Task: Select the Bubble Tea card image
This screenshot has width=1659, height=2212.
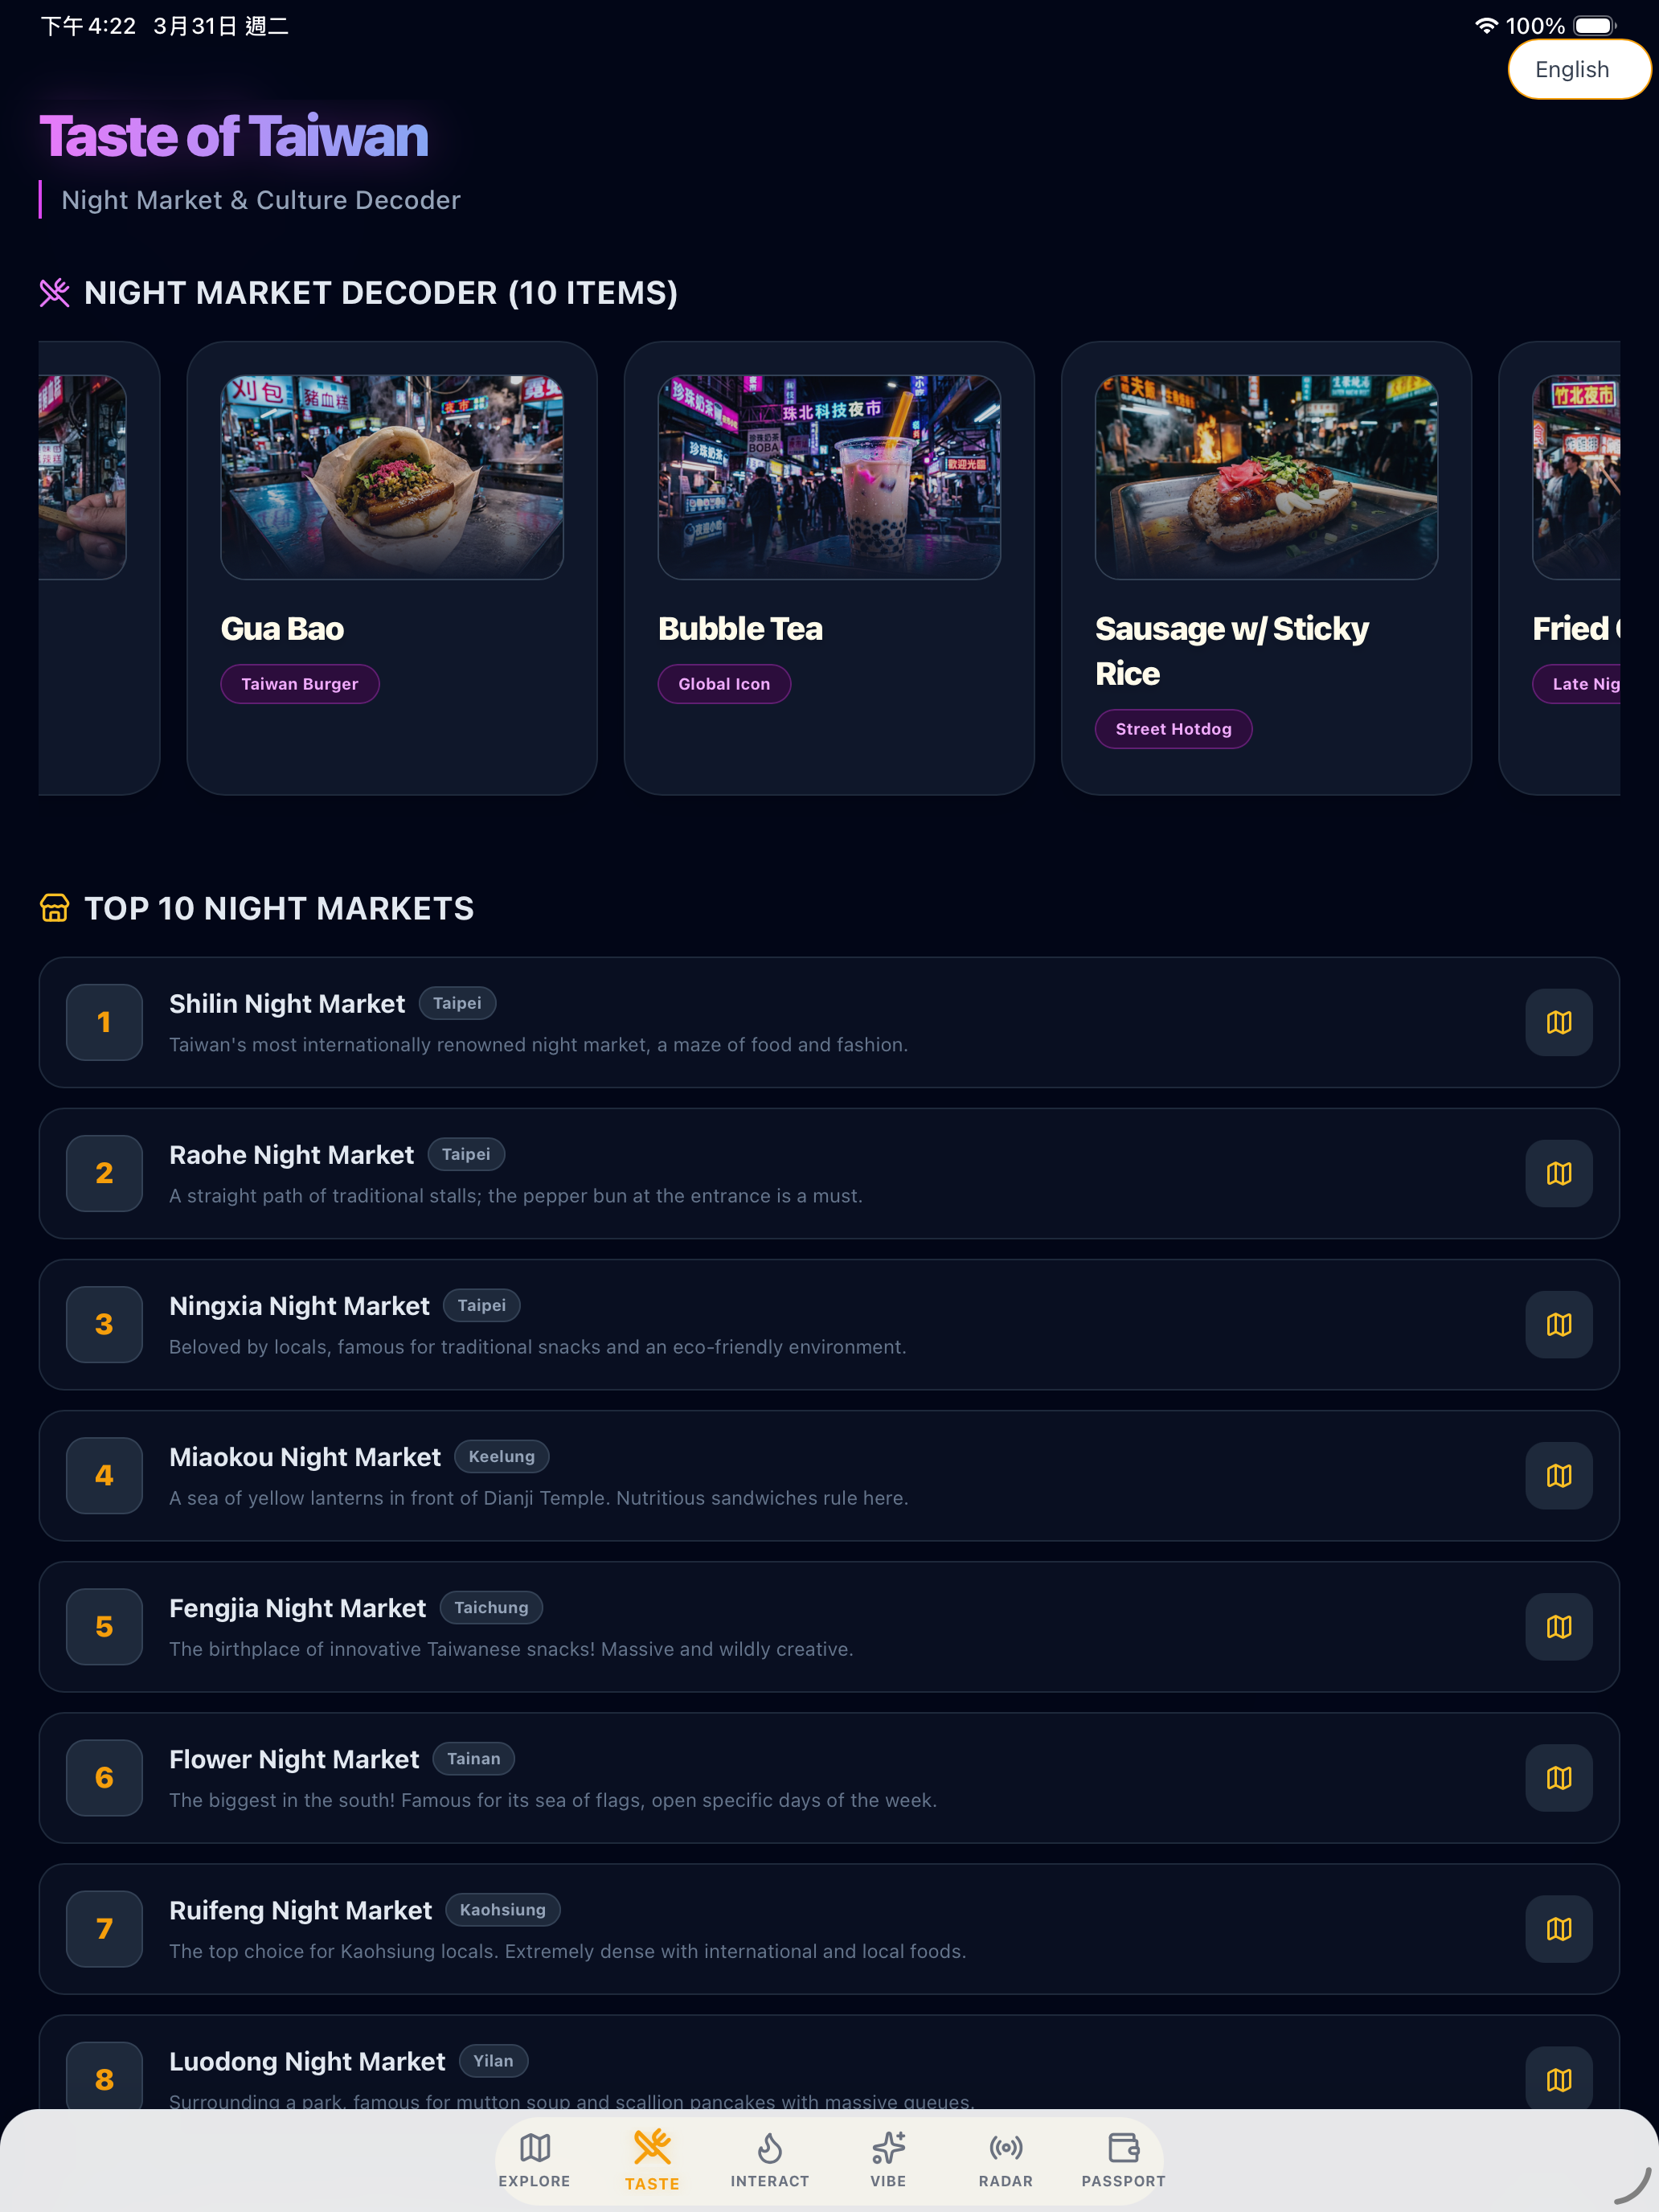Action: [829, 477]
